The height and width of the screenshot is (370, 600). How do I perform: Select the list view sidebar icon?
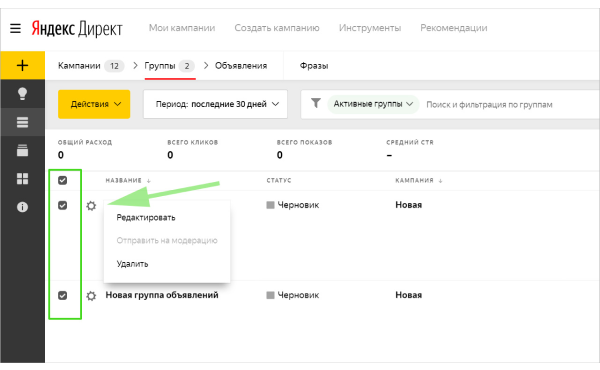23,122
